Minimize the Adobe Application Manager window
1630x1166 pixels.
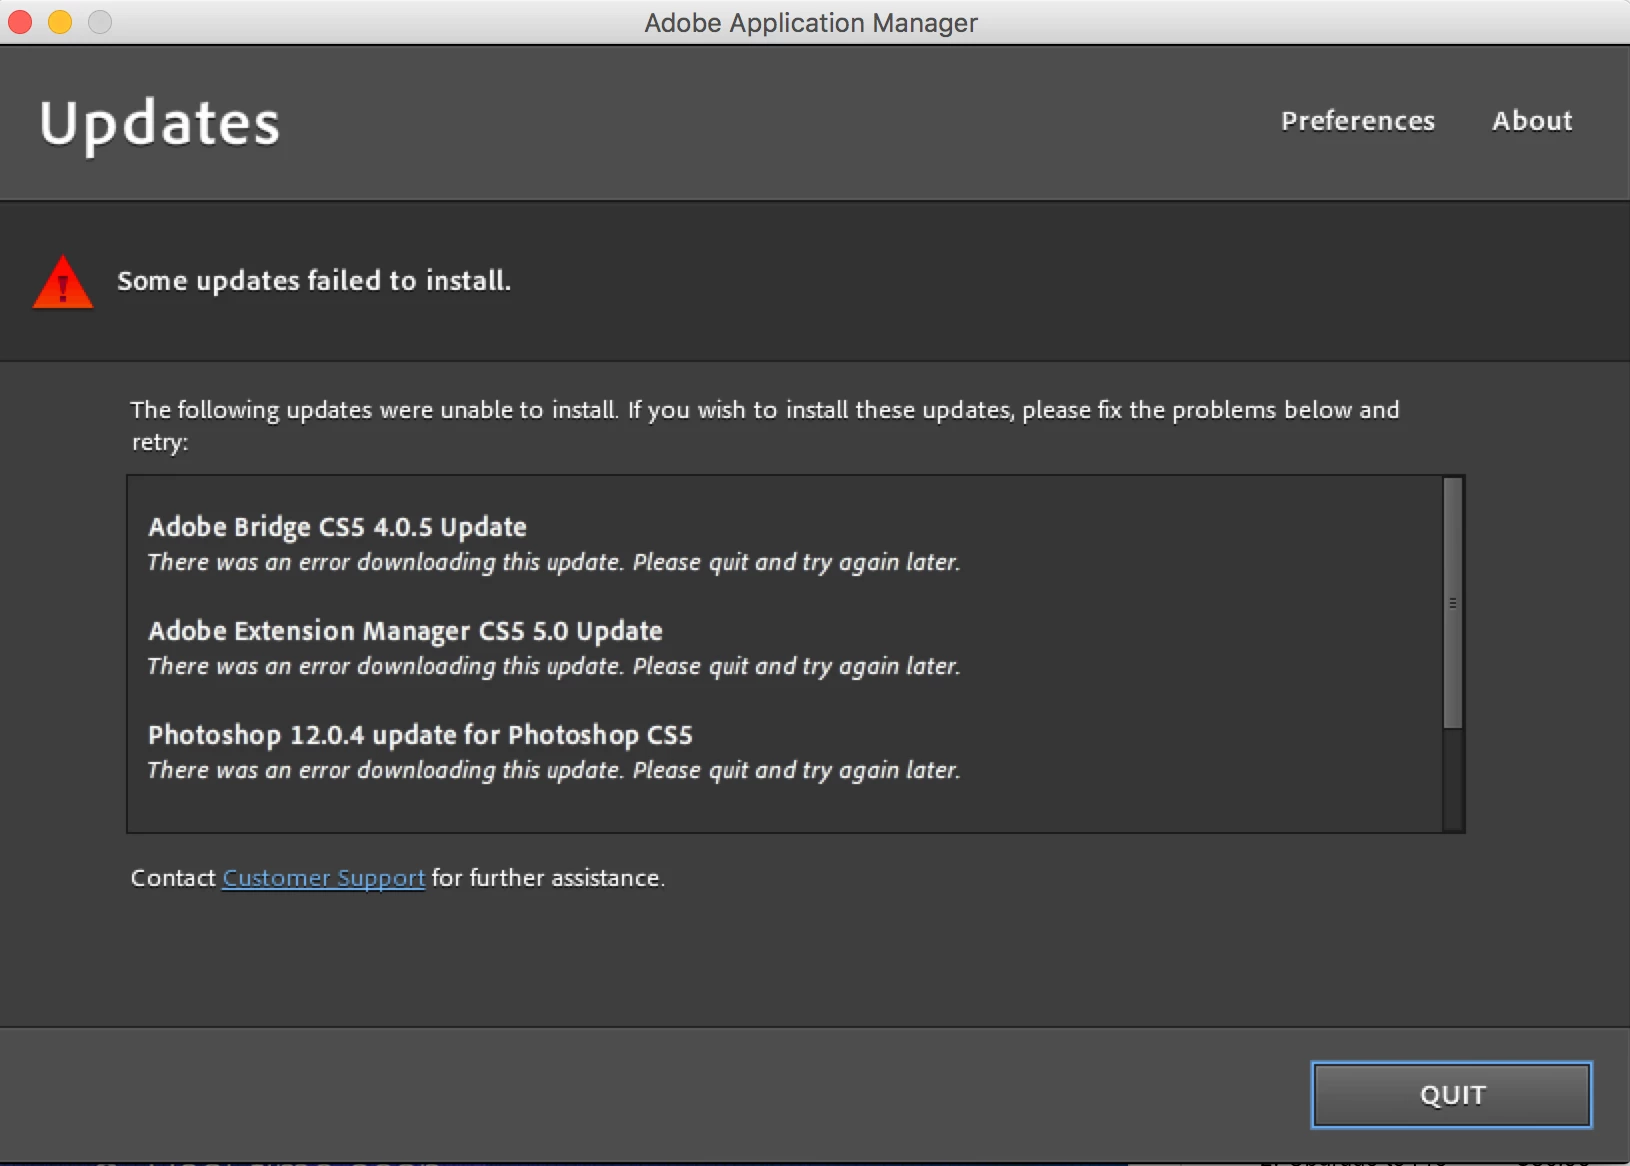[x=60, y=22]
